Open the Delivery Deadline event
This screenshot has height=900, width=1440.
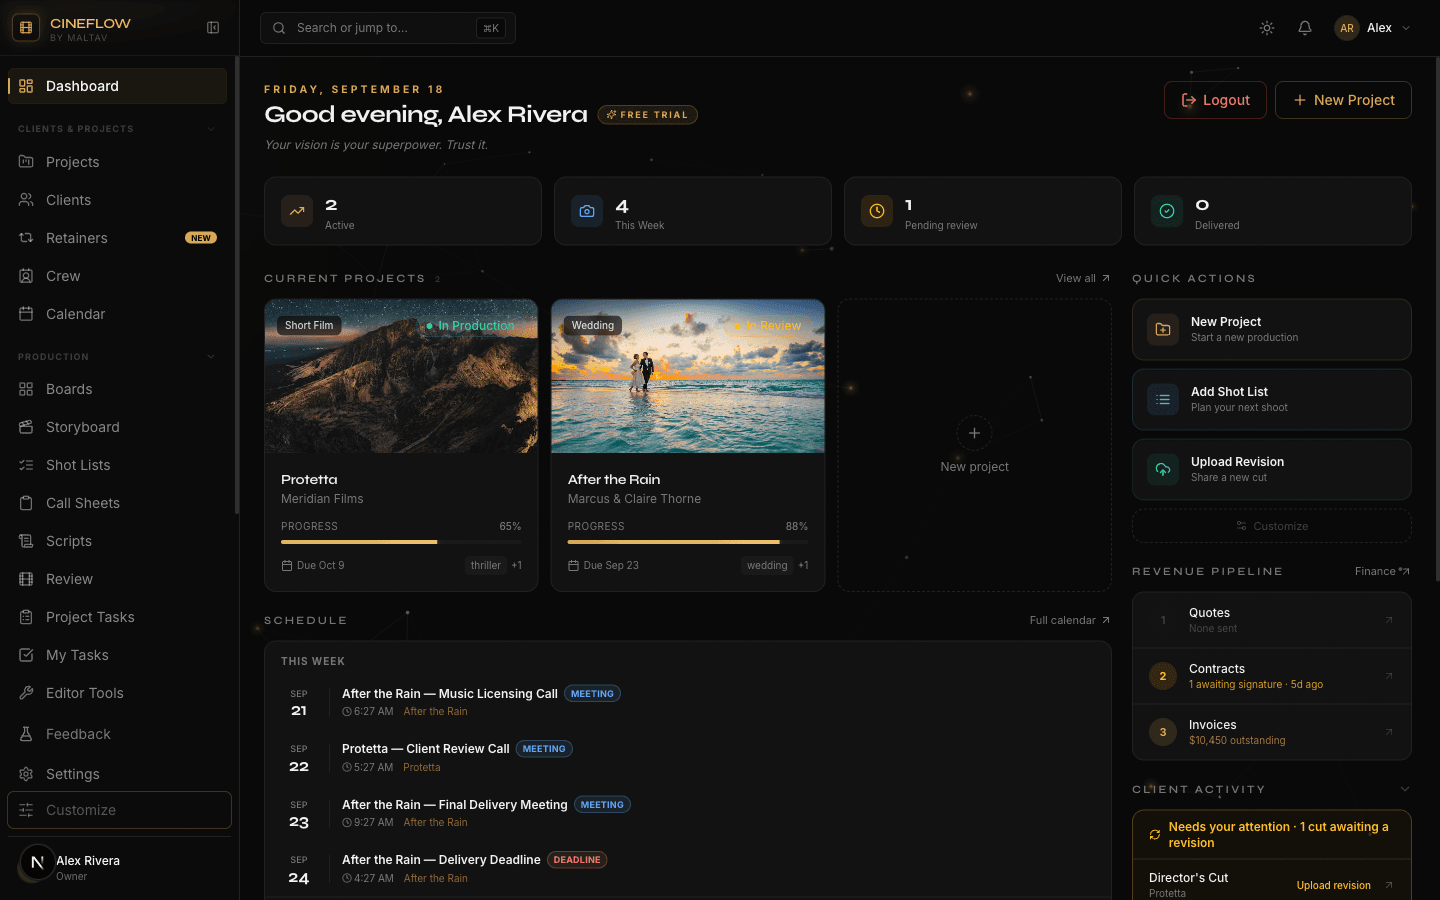coord(688,868)
